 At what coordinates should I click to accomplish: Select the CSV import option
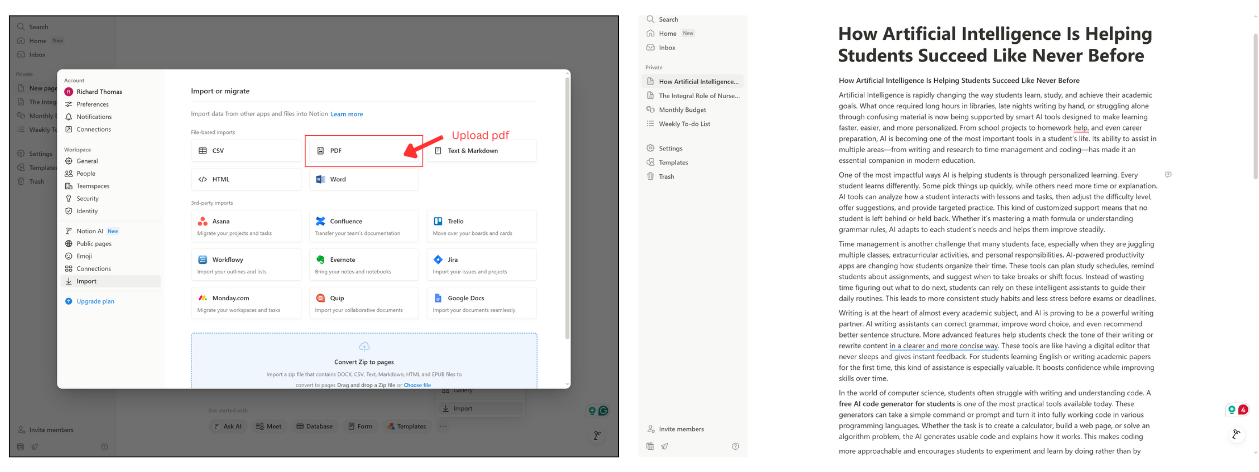(246, 150)
